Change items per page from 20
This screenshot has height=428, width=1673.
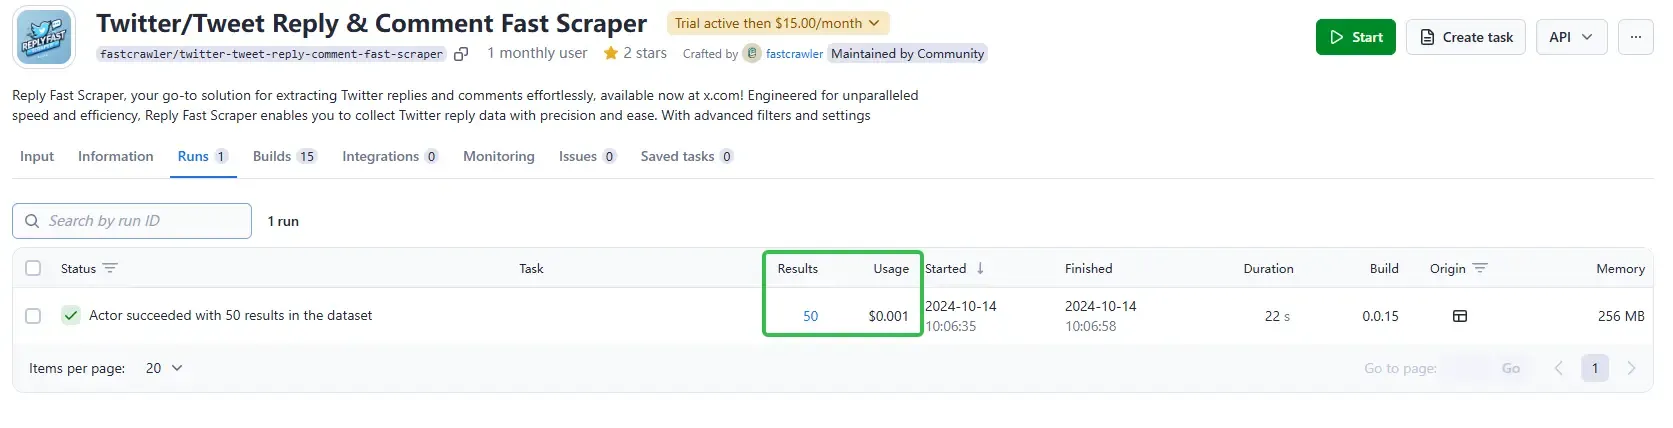click(164, 368)
